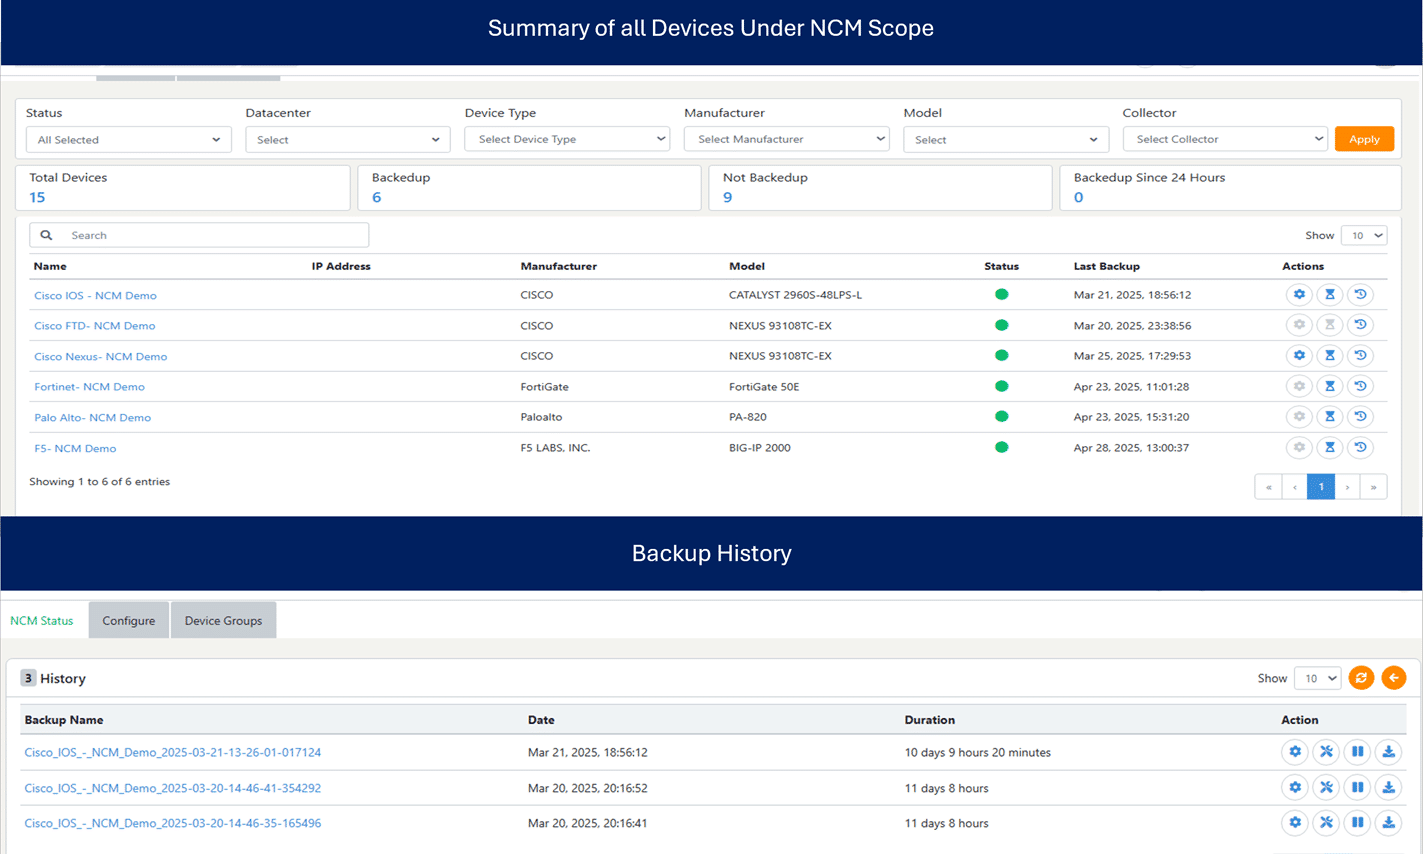Open the Device Groups tab
This screenshot has width=1423, height=854.
tap(223, 621)
